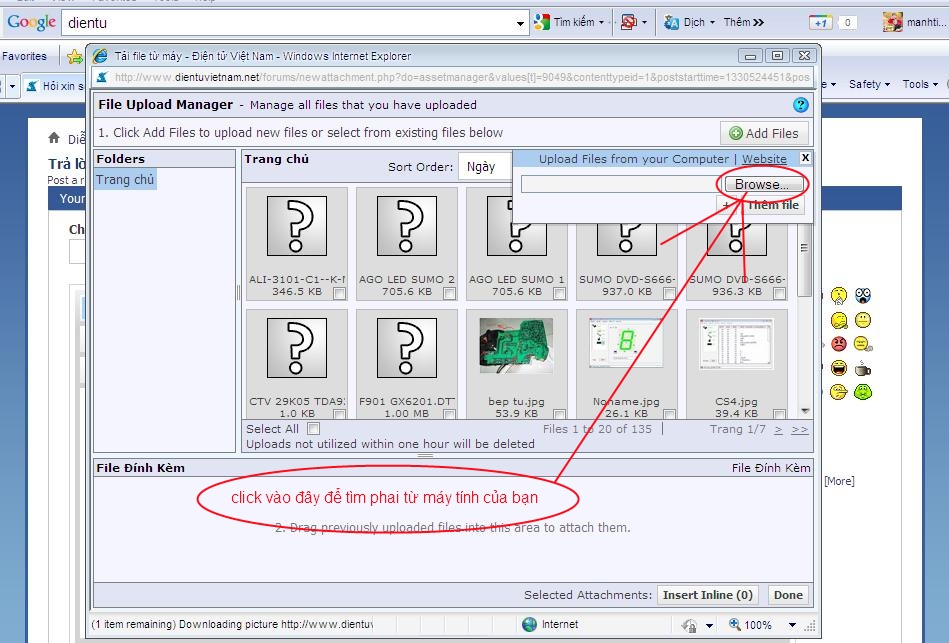Viewport: 949px width, 643px height.
Task: Close the Upload Files popup panel
Action: pos(805,157)
